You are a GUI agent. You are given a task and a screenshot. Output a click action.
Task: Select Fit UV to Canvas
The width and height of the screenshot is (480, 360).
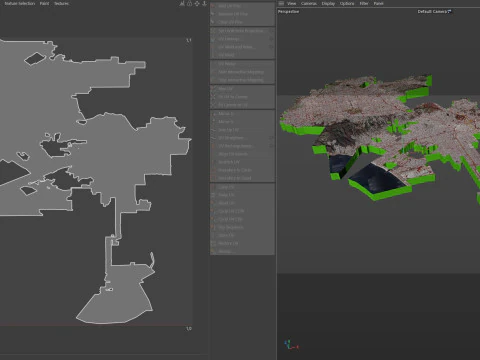pos(242,97)
